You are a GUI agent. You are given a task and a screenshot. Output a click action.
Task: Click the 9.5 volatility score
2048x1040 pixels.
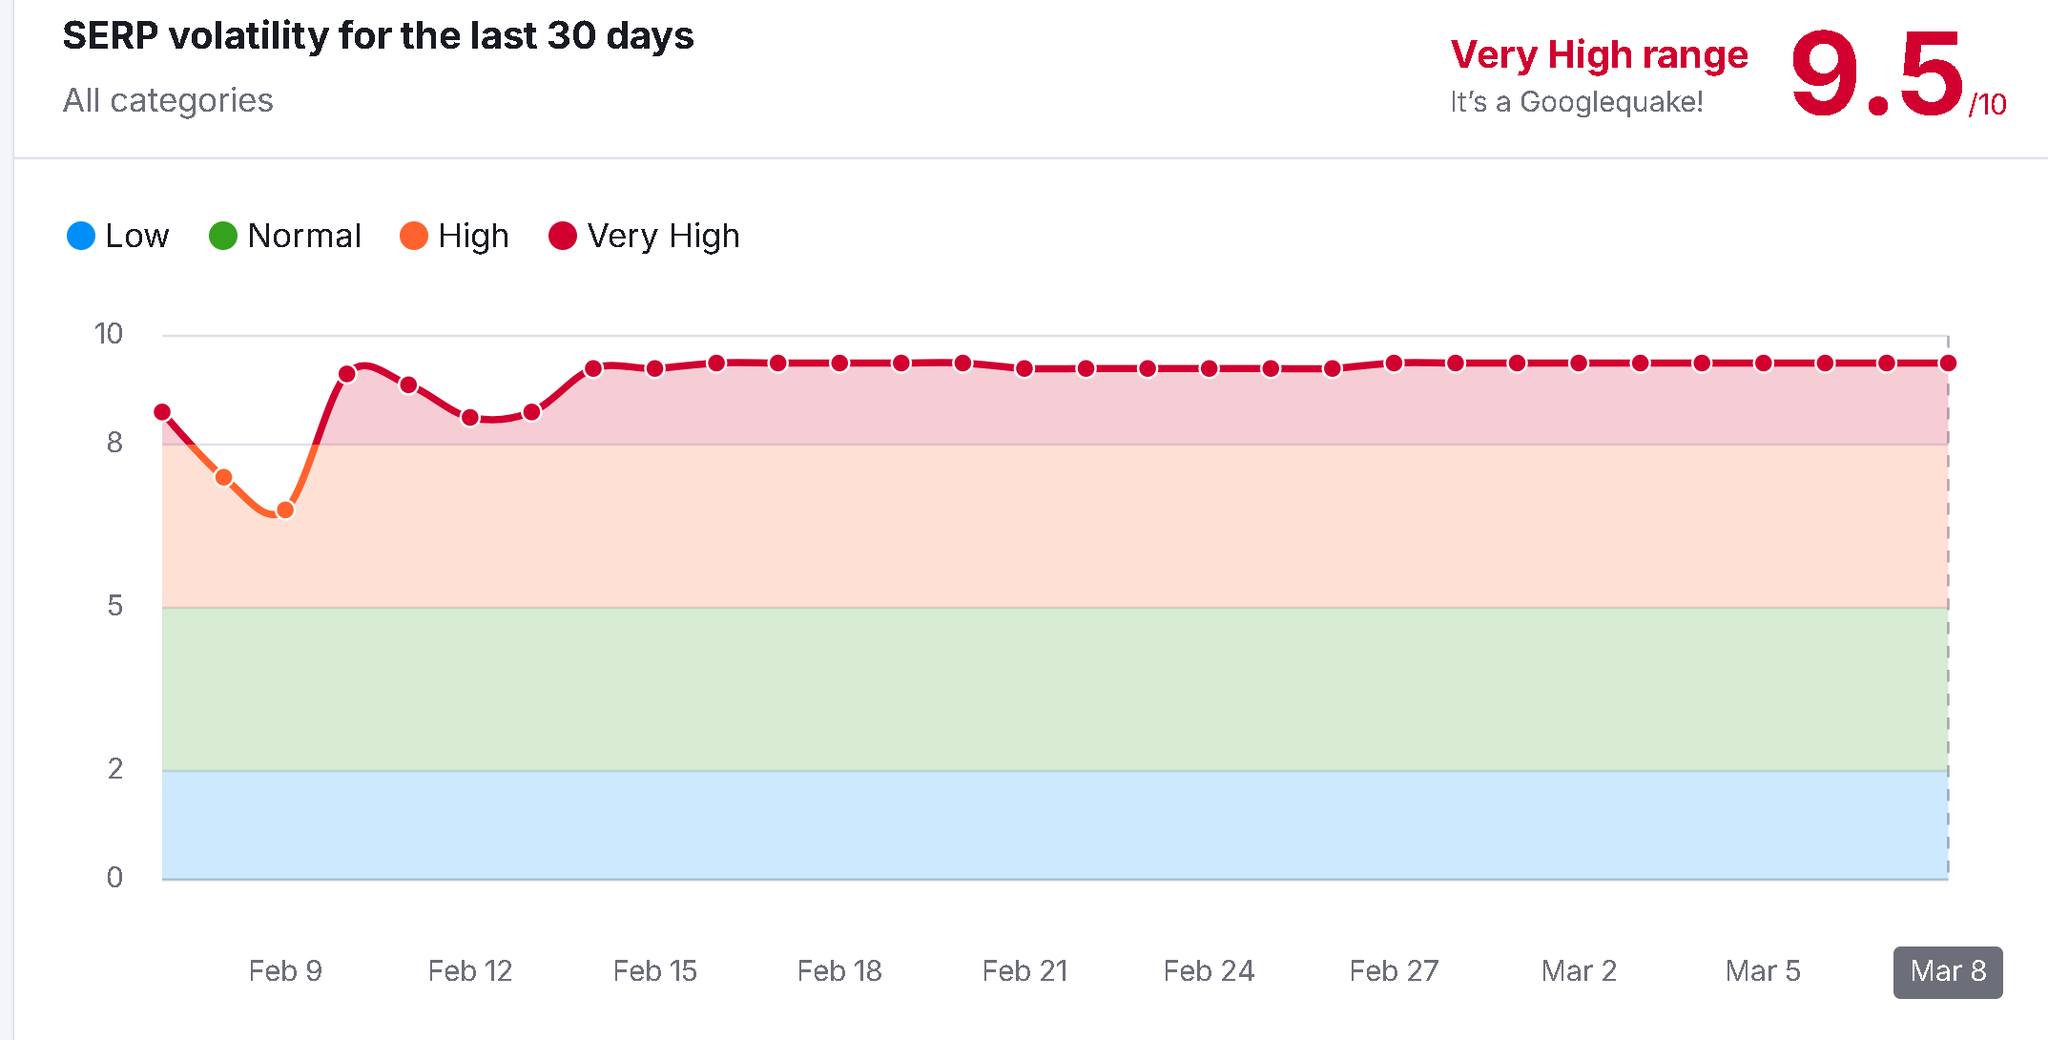[x=1877, y=75]
